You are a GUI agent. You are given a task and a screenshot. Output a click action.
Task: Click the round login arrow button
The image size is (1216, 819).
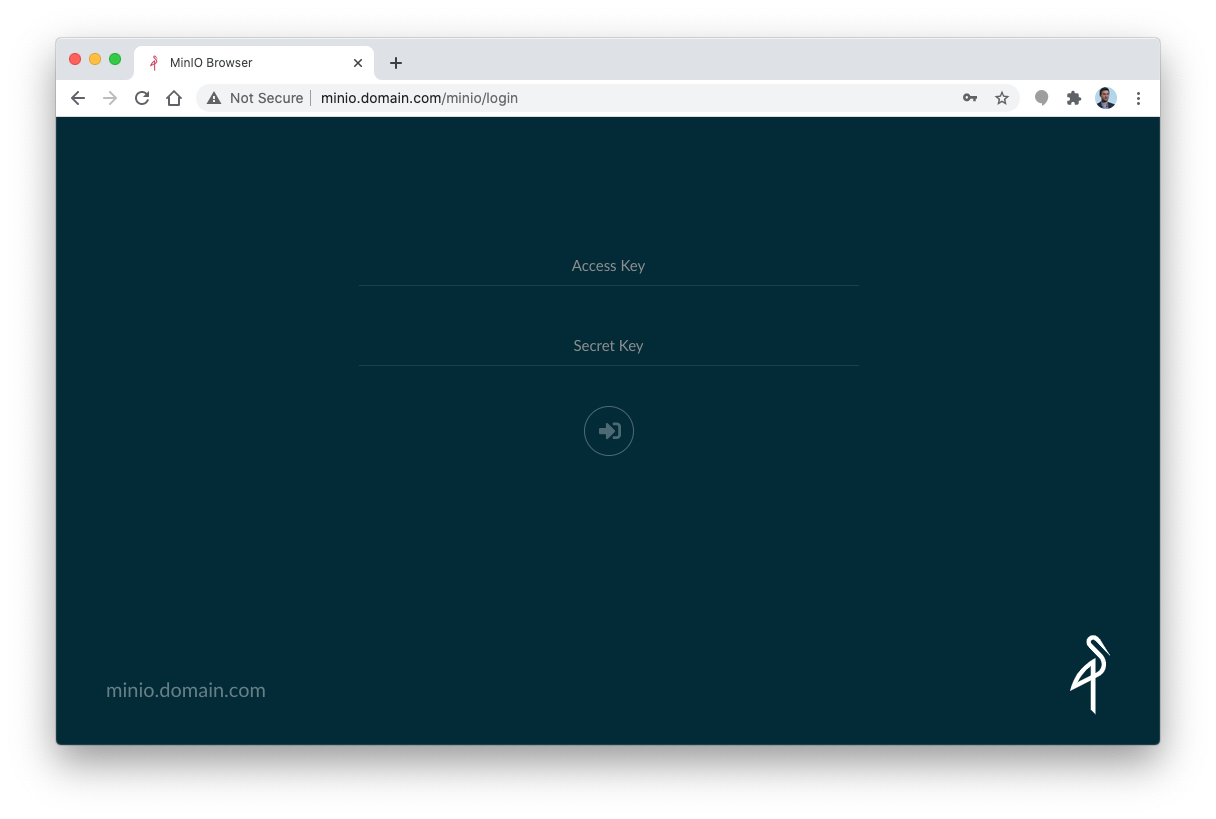click(x=609, y=431)
